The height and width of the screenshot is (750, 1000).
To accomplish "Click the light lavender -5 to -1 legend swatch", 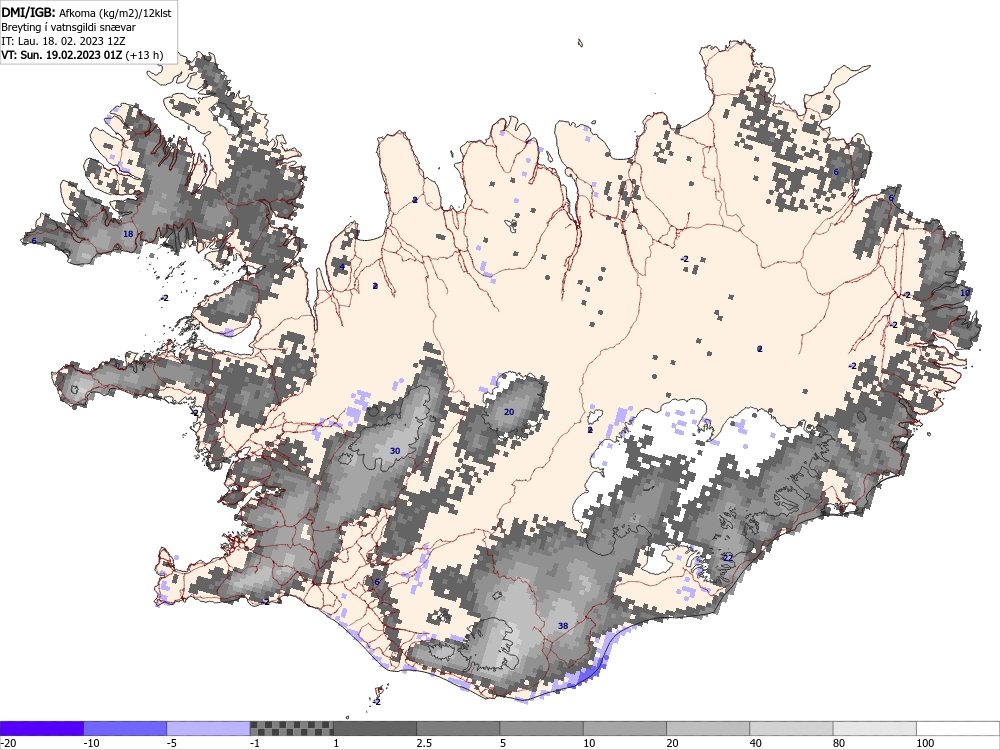I will [209, 728].
